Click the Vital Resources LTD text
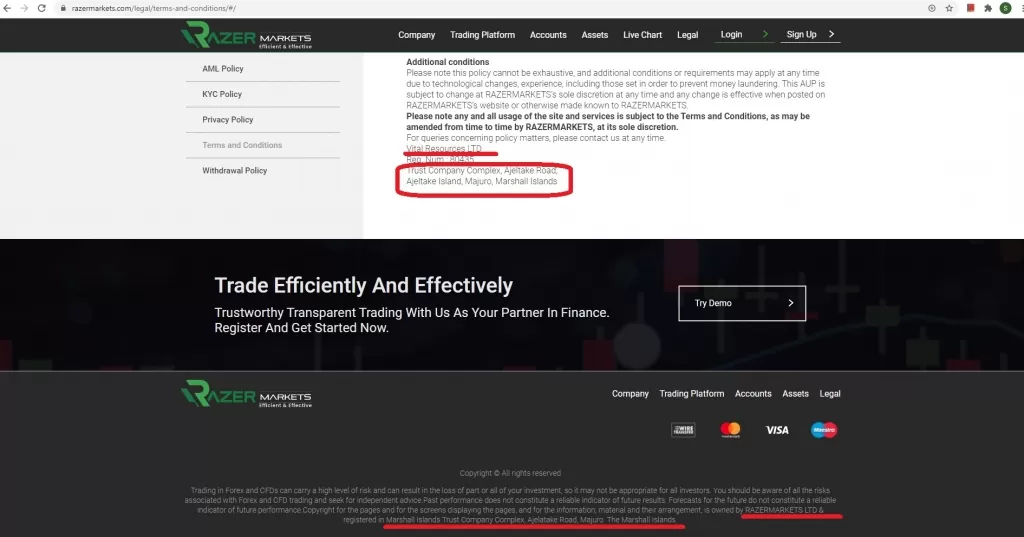The height and width of the screenshot is (537, 1024). coord(443,148)
